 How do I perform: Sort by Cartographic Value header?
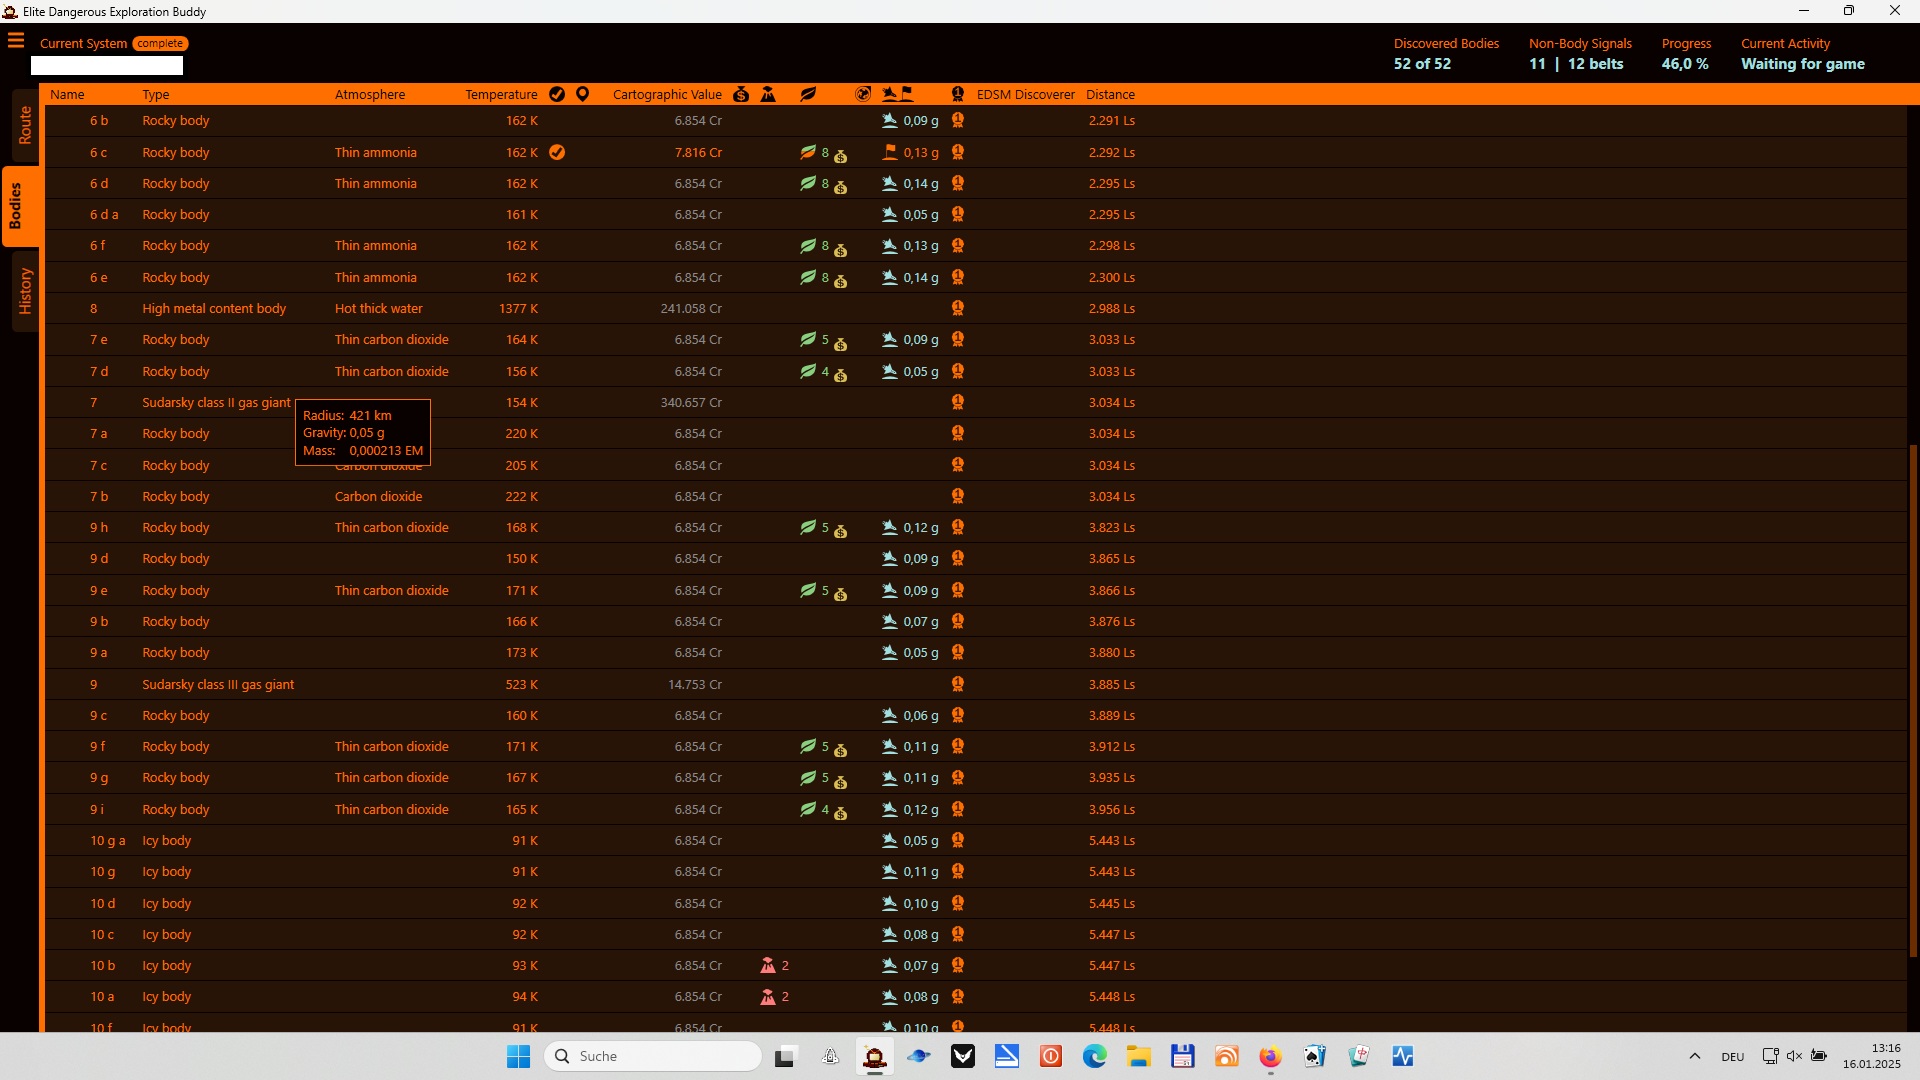pos(667,94)
